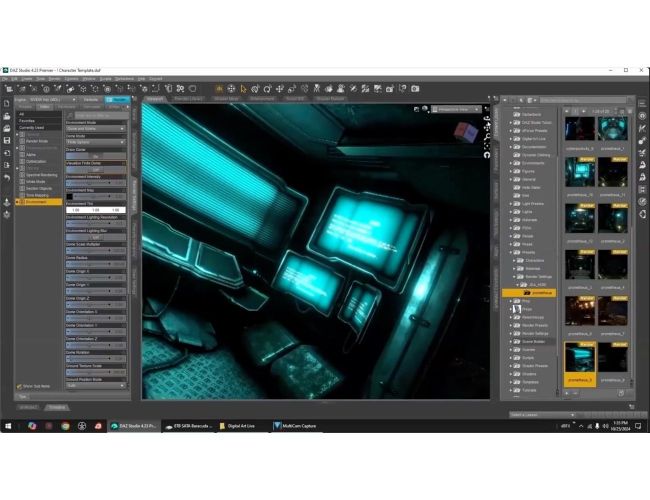Click the top icon in right-edge toolbar
Screen dimensions: 650x500
click(x=642, y=104)
